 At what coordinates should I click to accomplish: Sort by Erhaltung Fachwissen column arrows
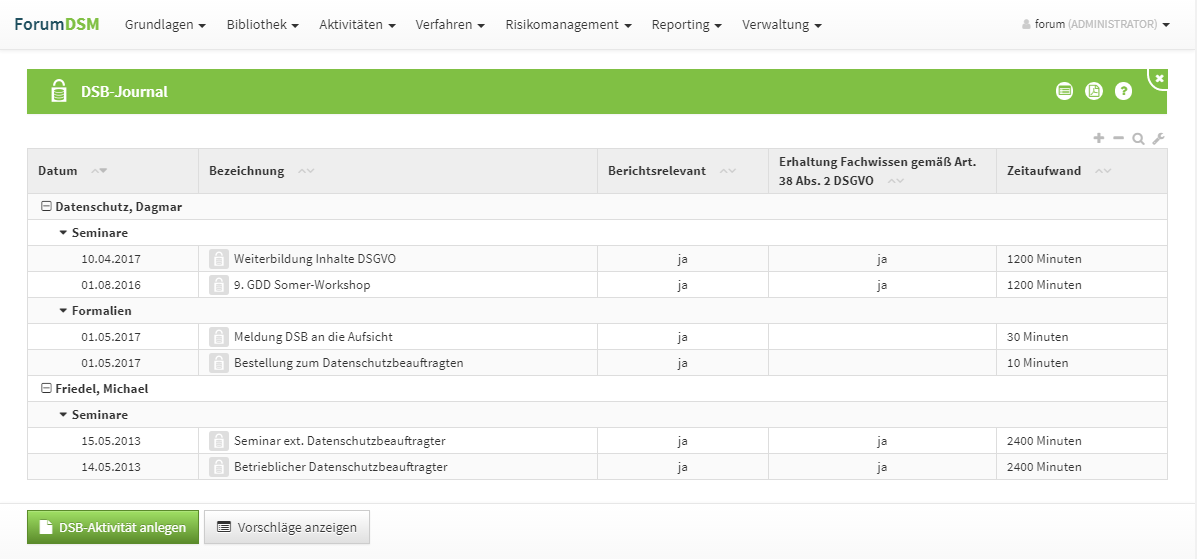pos(896,181)
